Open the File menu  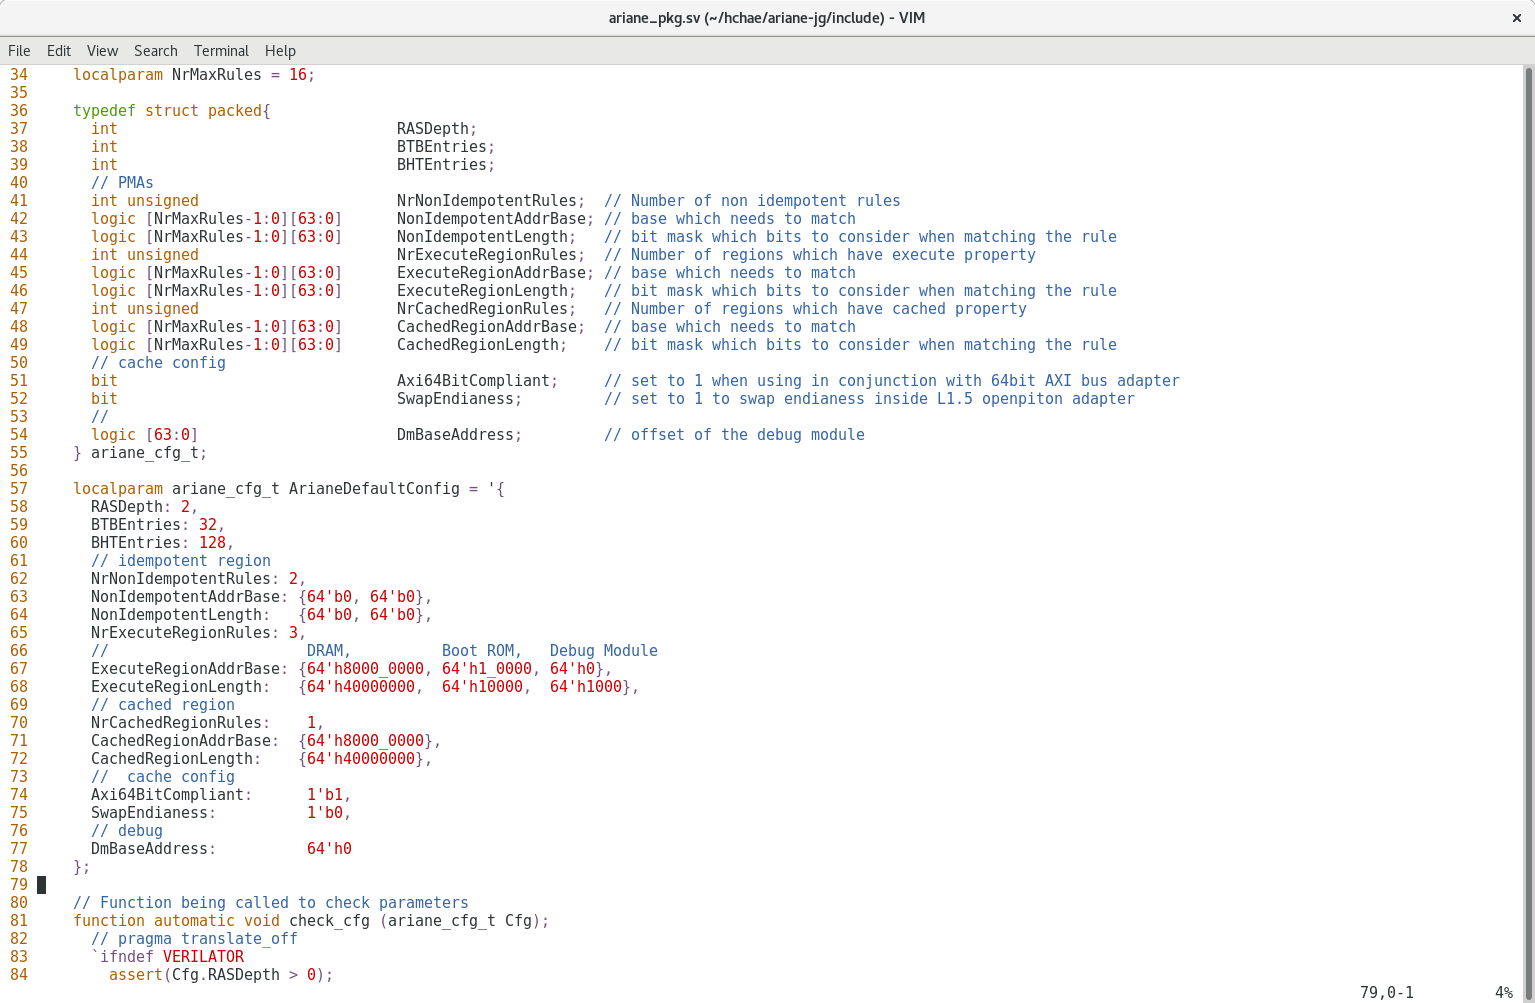[18, 51]
